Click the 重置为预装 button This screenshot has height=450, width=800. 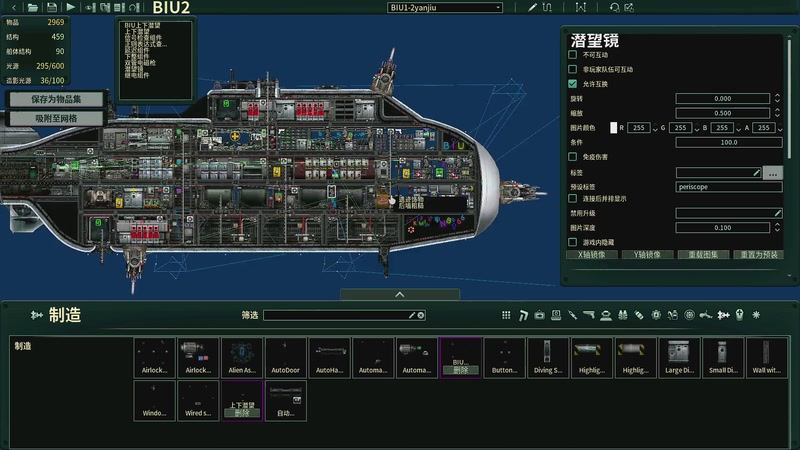759,255
